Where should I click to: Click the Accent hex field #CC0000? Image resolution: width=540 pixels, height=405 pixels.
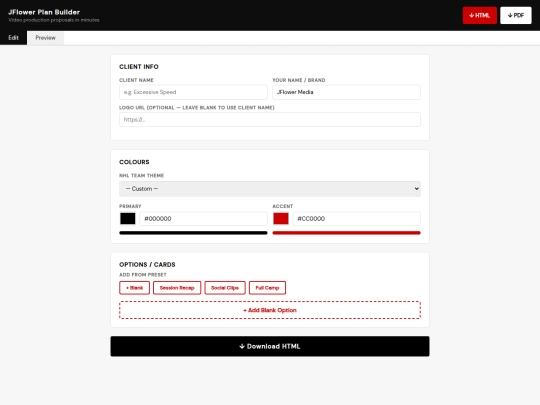(x=356, y=219)
